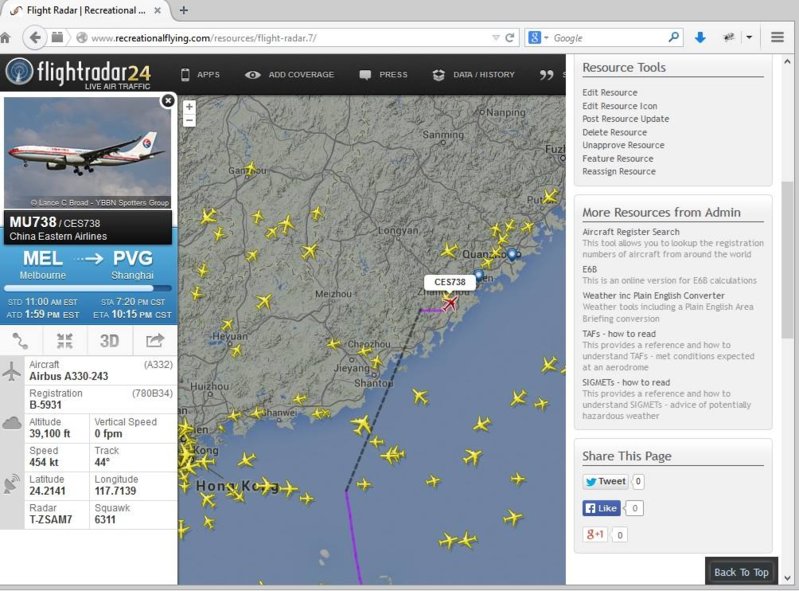Close the MU738 flight info panel
This screenshot has height=591, width=799.
[x=168, y=101]
